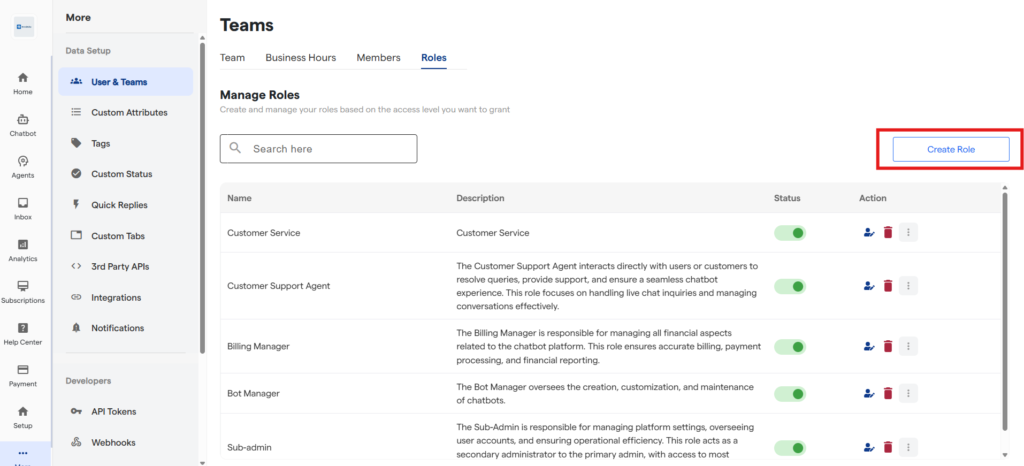Screen dimensions: 1024x466
Task: Open the Agents section icon
Action: pyautogui.click(x=22, y=166)
